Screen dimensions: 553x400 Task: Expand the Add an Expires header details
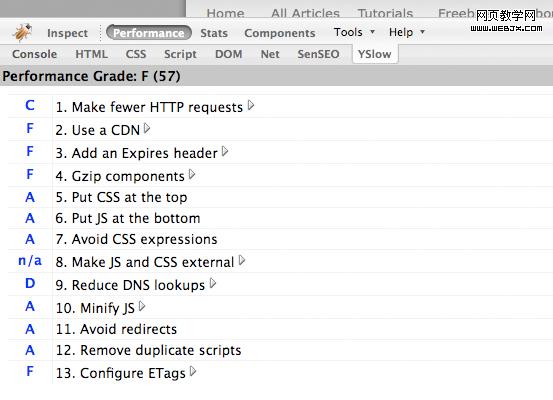pos(225,152)
